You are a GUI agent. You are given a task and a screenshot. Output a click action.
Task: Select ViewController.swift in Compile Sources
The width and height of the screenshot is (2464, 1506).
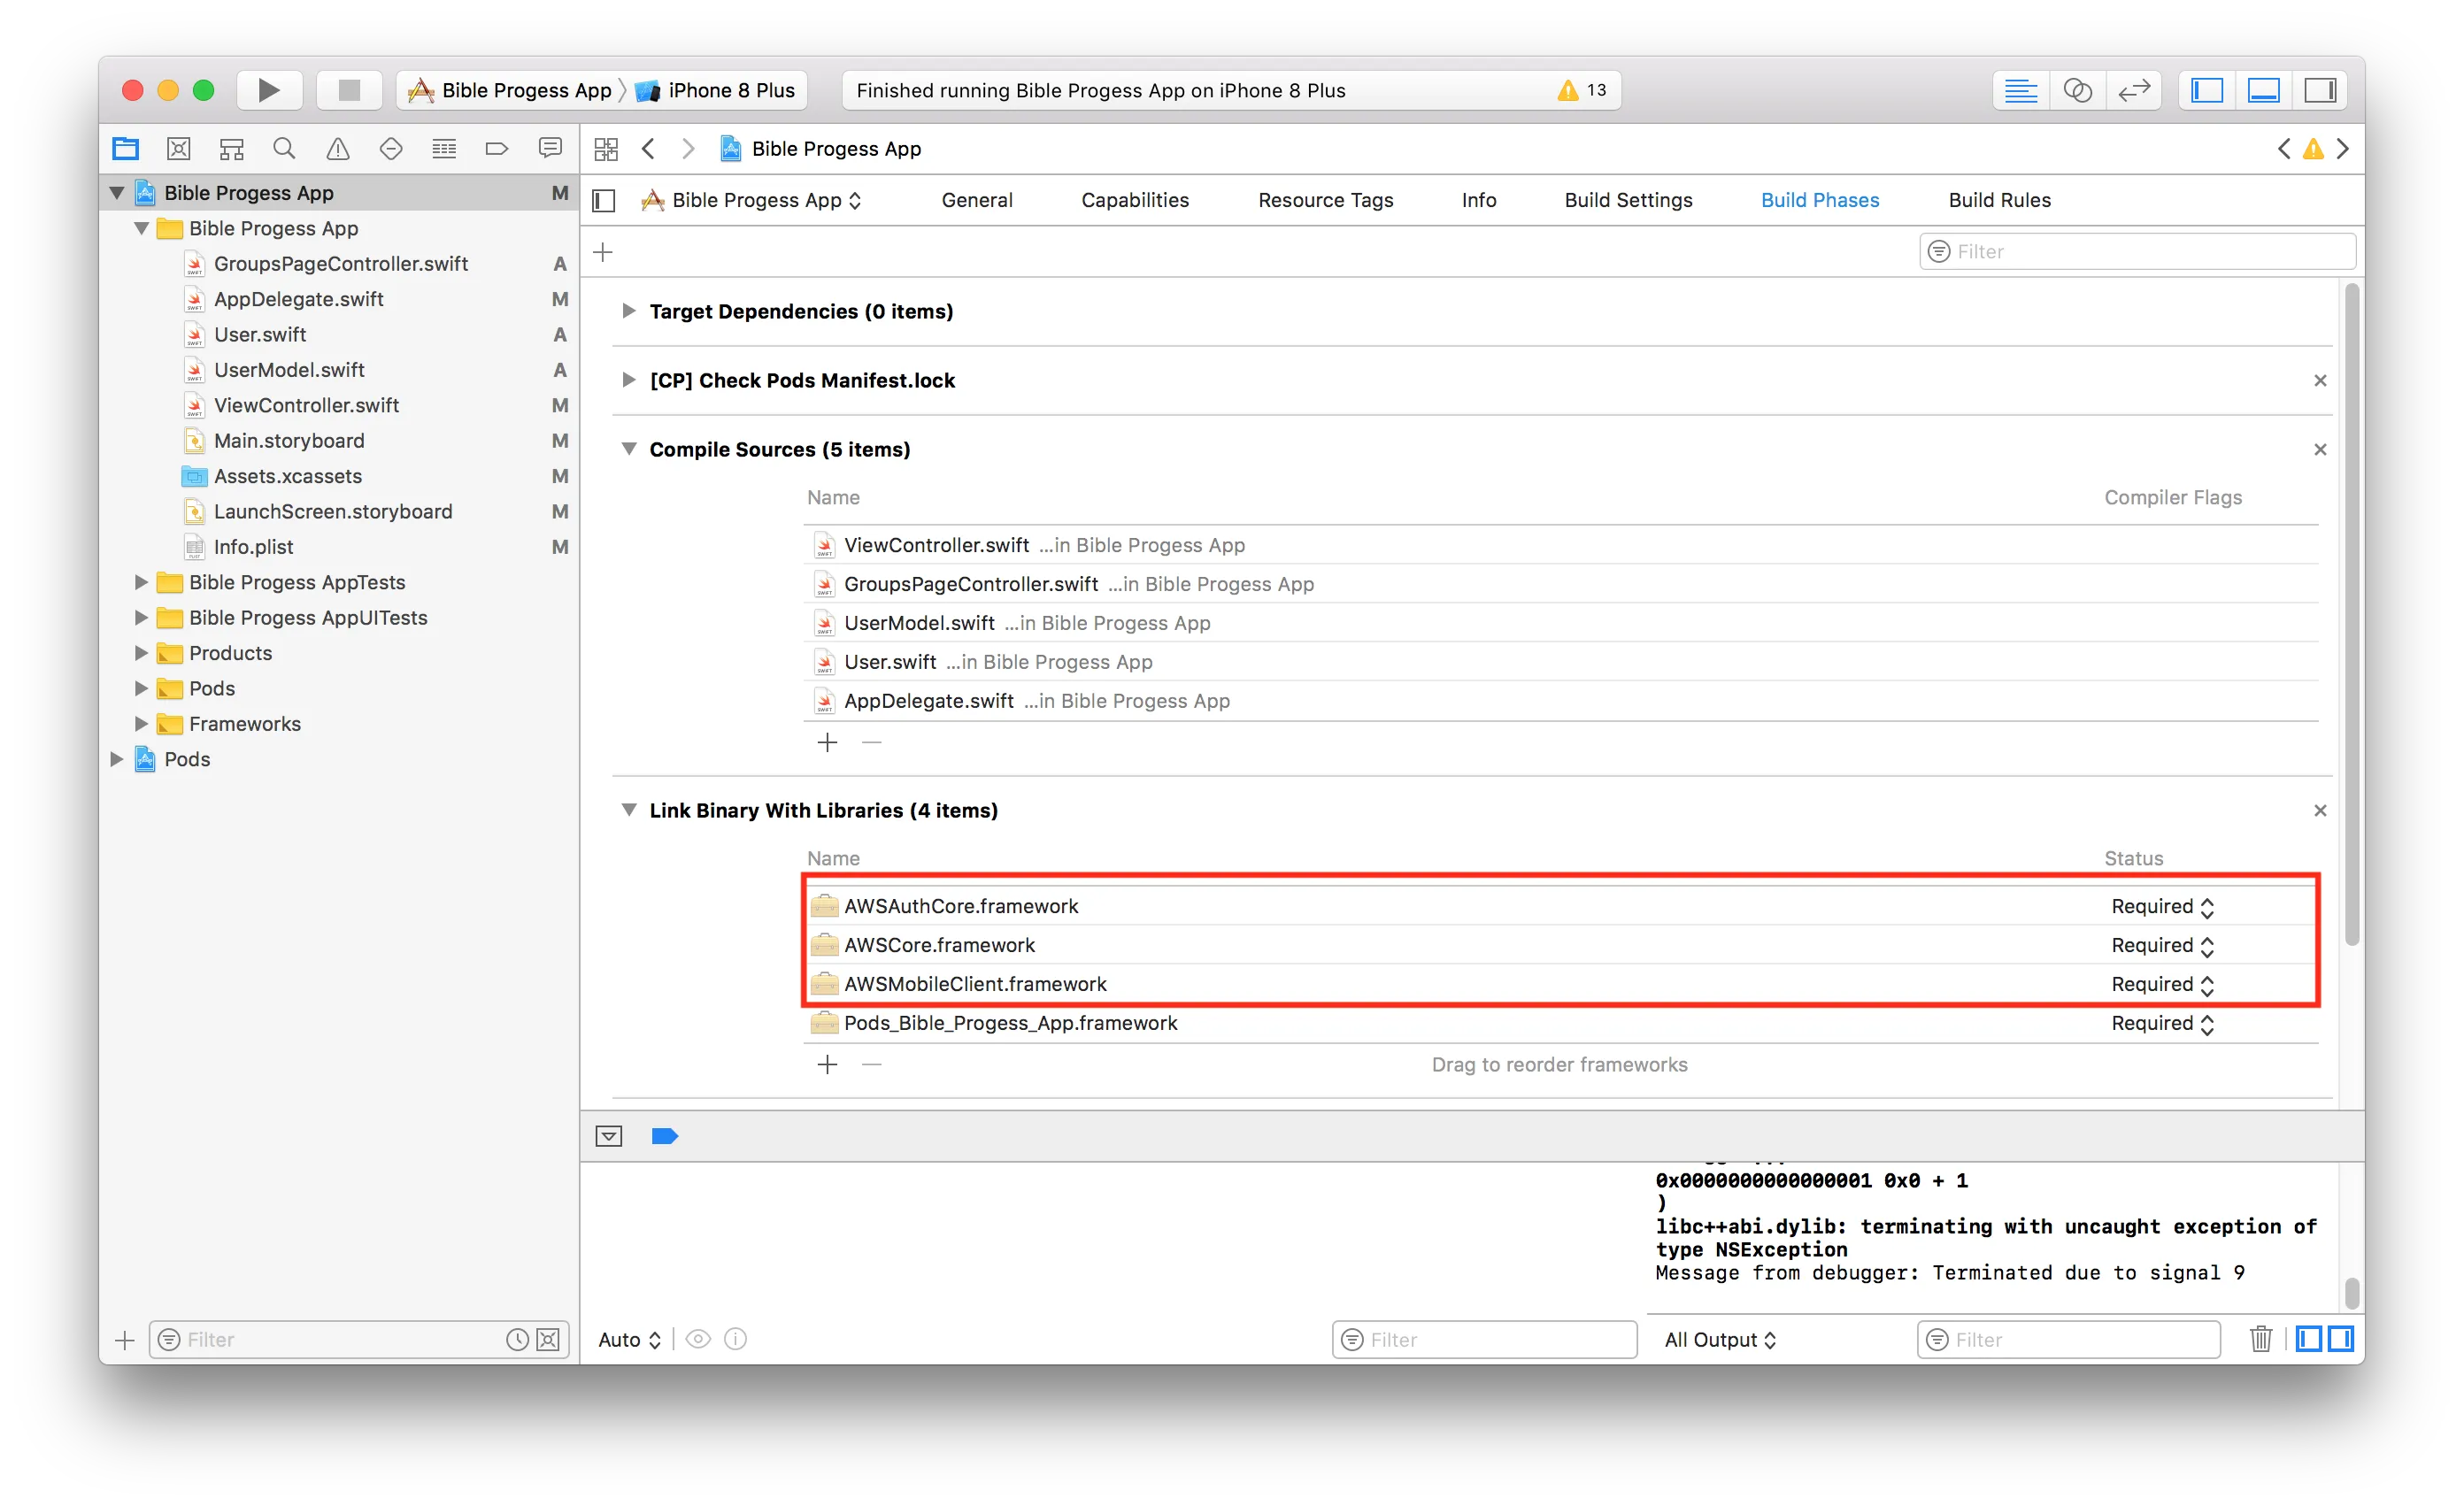[1560, 545]
